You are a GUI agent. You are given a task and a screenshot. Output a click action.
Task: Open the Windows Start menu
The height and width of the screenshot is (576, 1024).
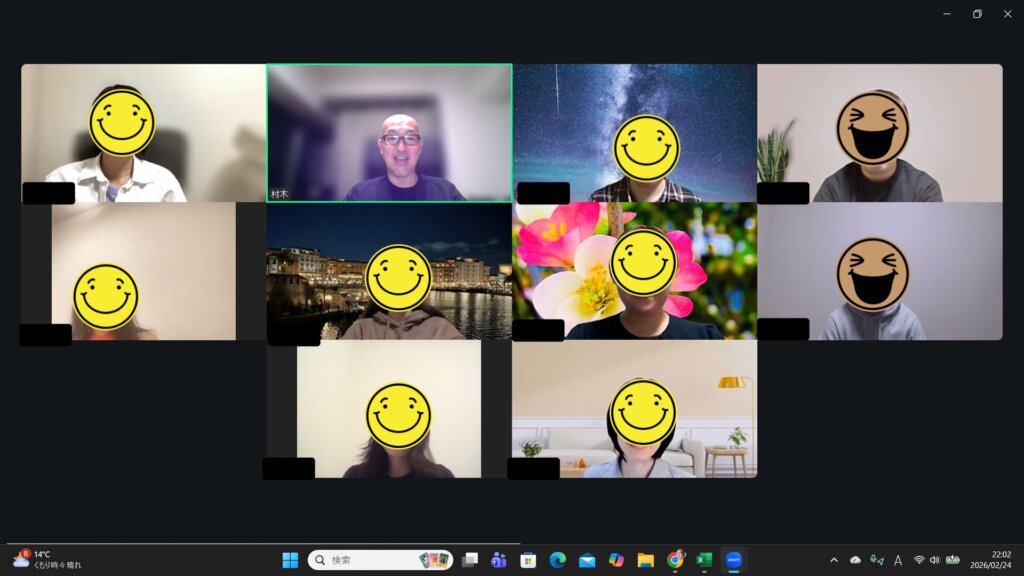290,560
